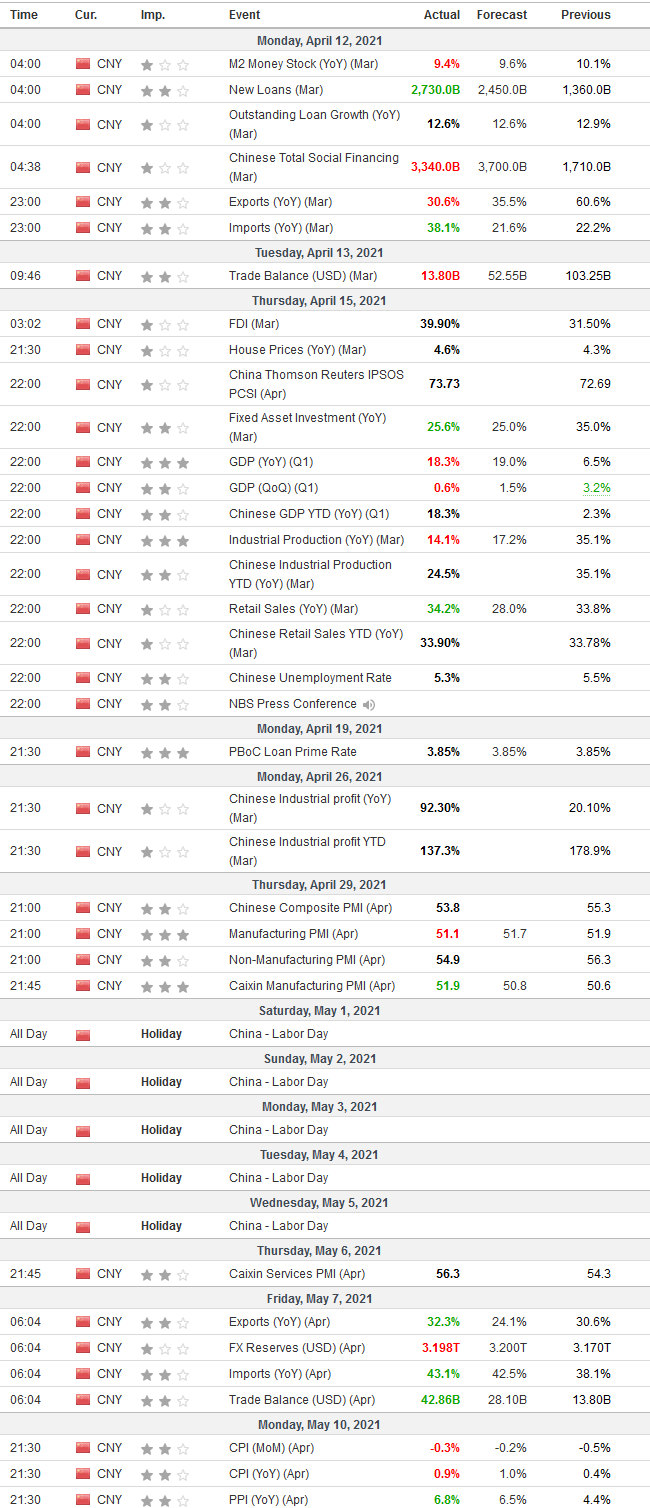
Task: Open the Industrial Production (YoY) (Mar) event
Action: [x=316, y=540]
